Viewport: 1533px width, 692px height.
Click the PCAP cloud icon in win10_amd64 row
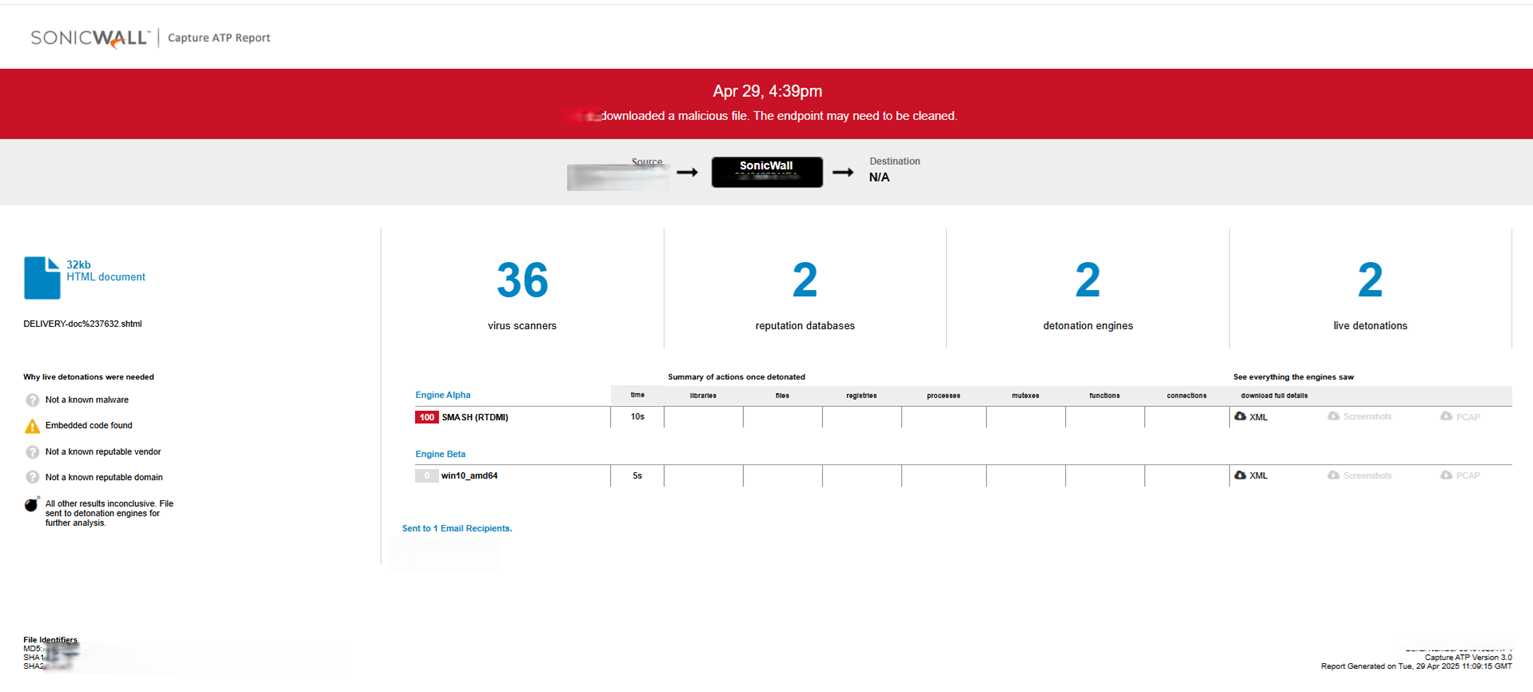1446,475
